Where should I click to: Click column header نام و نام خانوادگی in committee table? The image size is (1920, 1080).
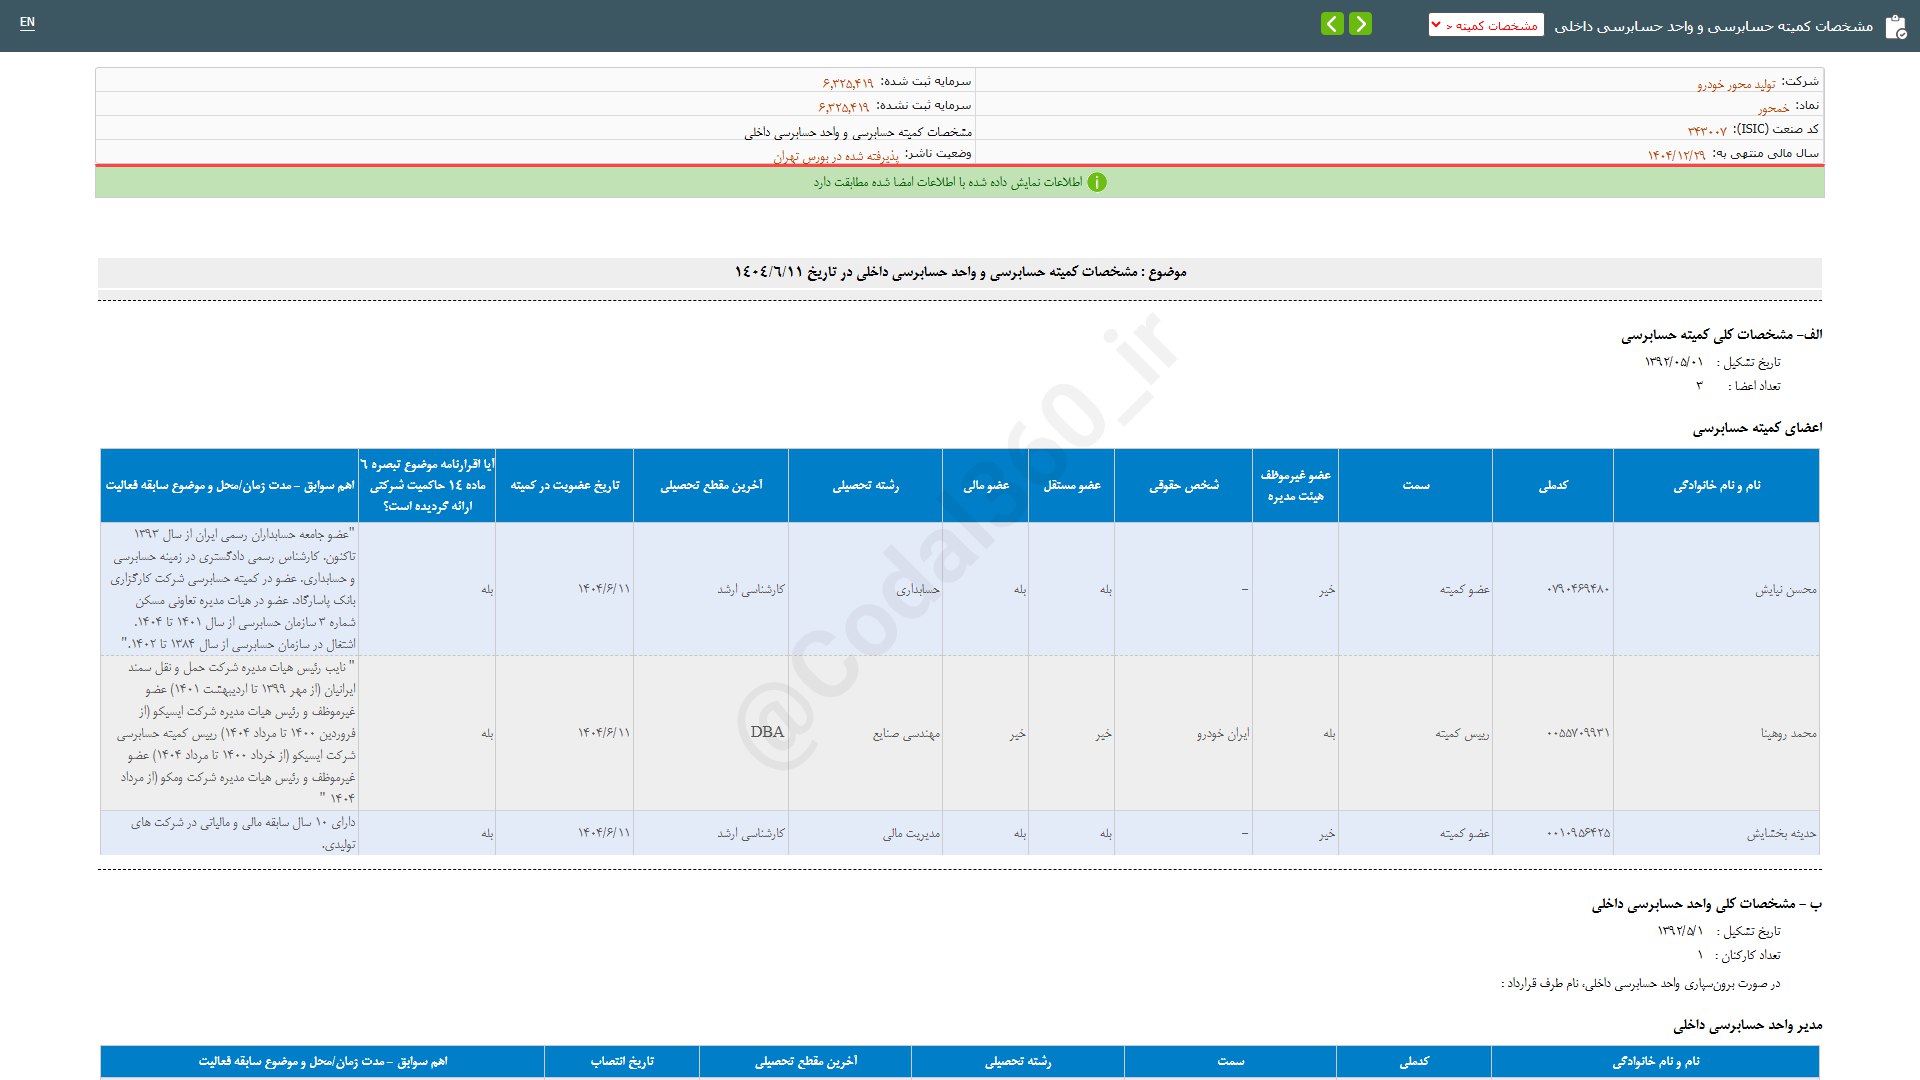1716,485
